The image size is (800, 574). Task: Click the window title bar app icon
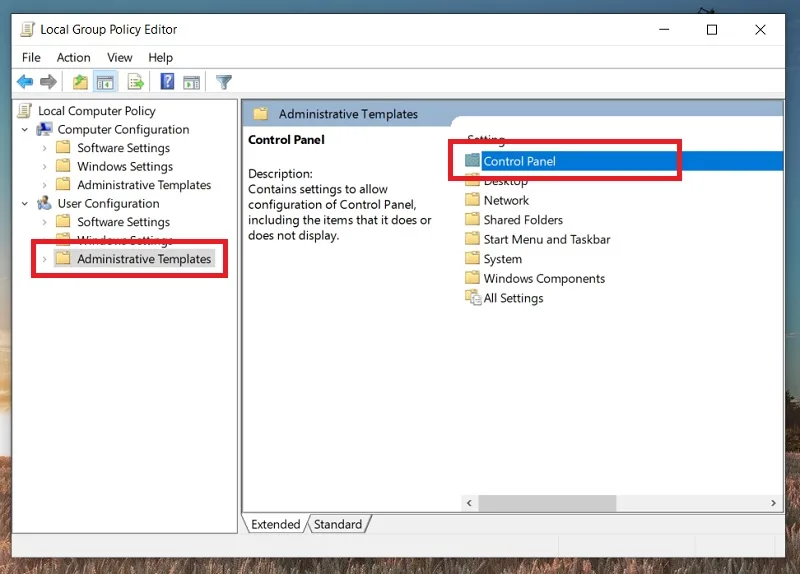tap(27, 30)
